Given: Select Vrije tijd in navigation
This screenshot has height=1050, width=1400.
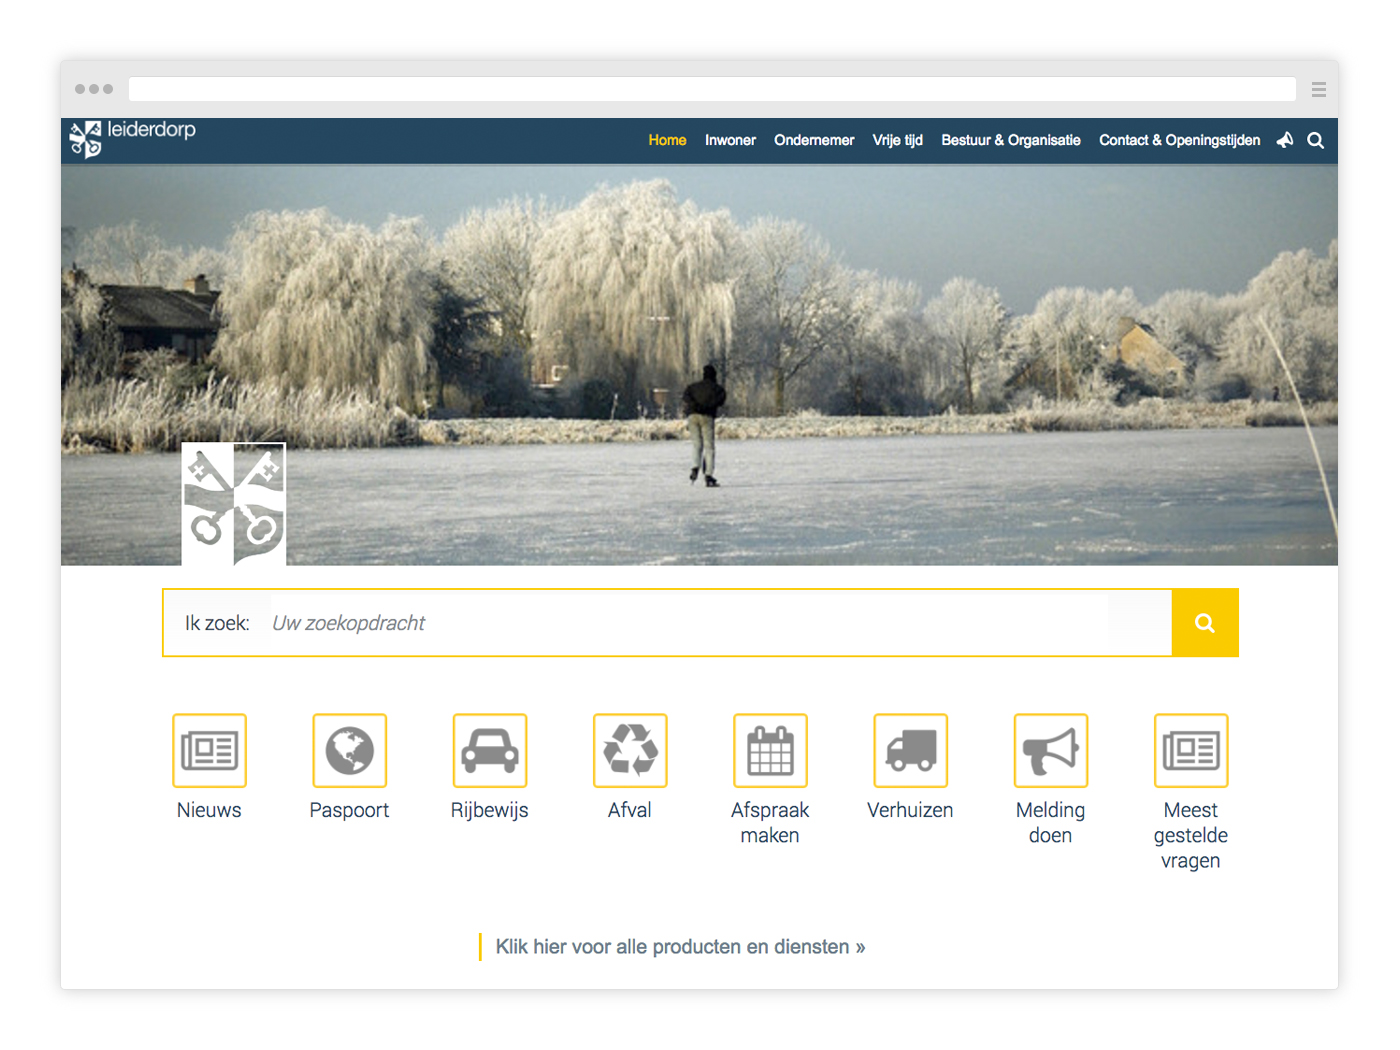Looking at the screenshot, I should (897, 140).
